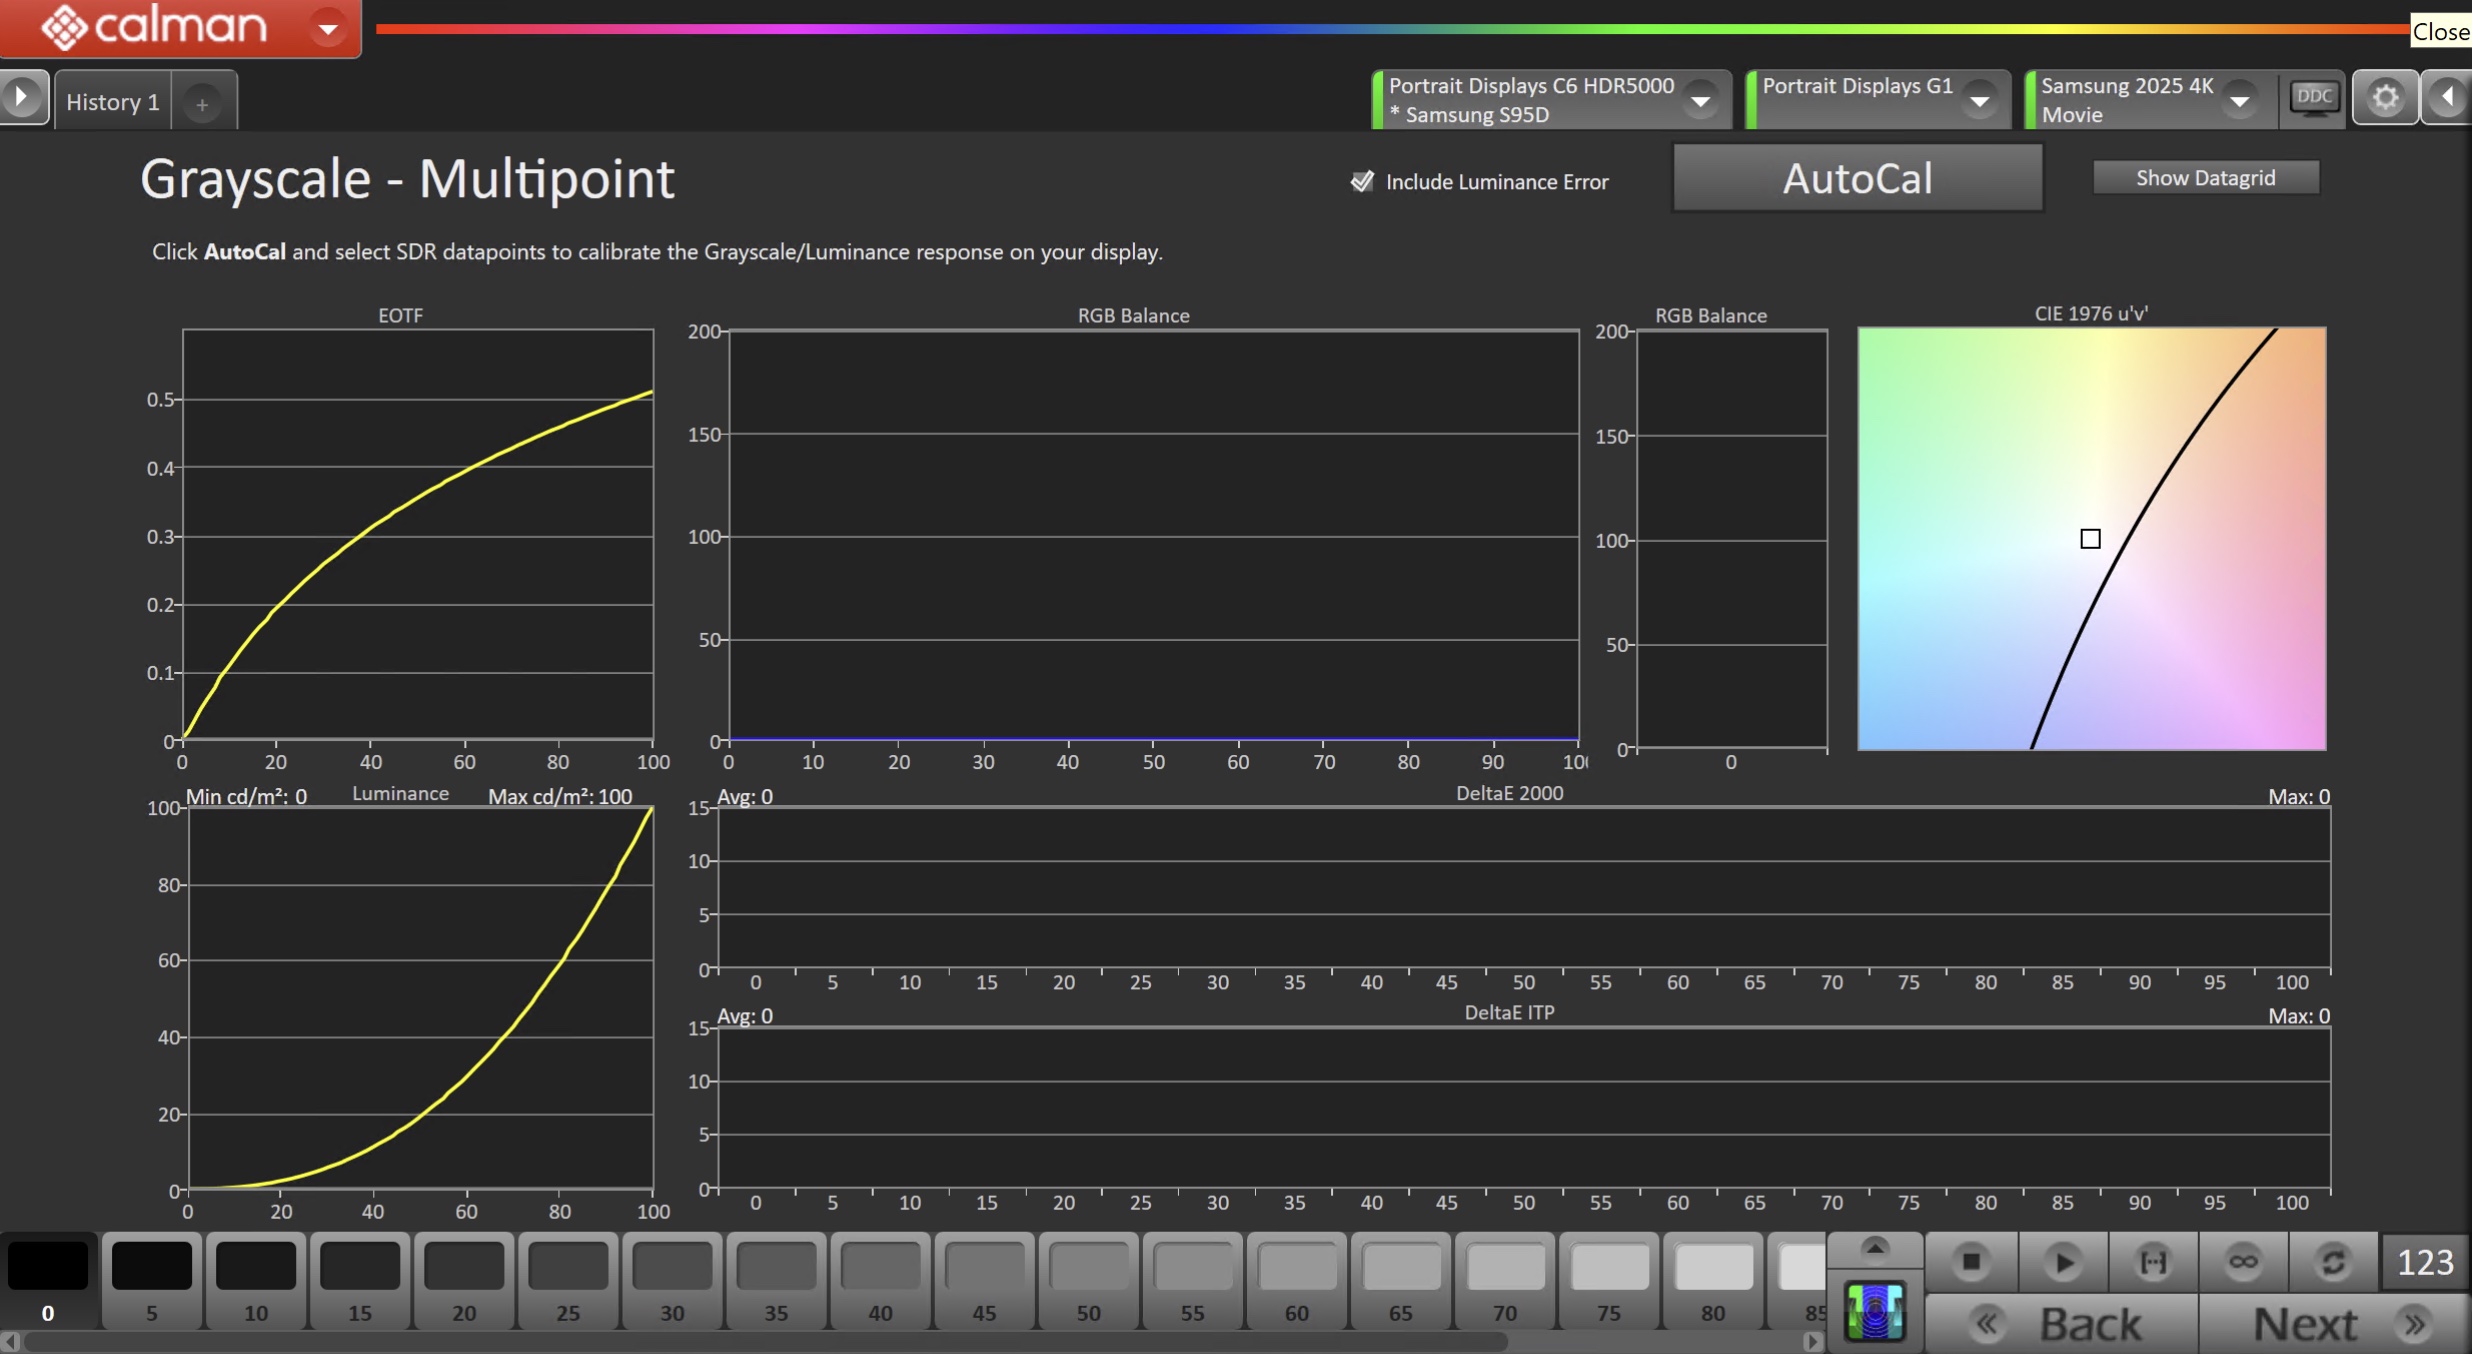
Task: Open the Portrait Displays G1 source dropdown
Action: pos(1978,100)
